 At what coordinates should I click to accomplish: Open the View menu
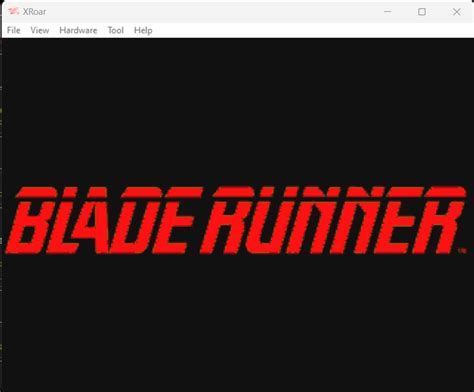[x=40, y=30]
